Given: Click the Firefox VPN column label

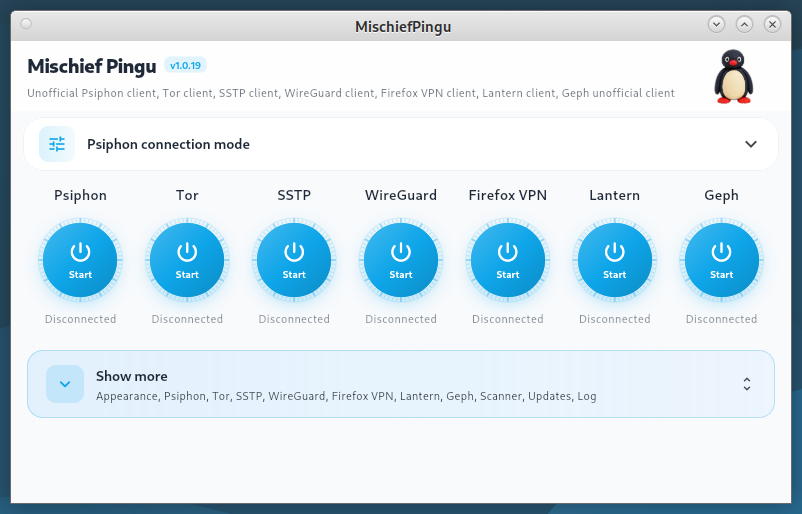Looking at the screenshot, I should (x=508, y=195).
